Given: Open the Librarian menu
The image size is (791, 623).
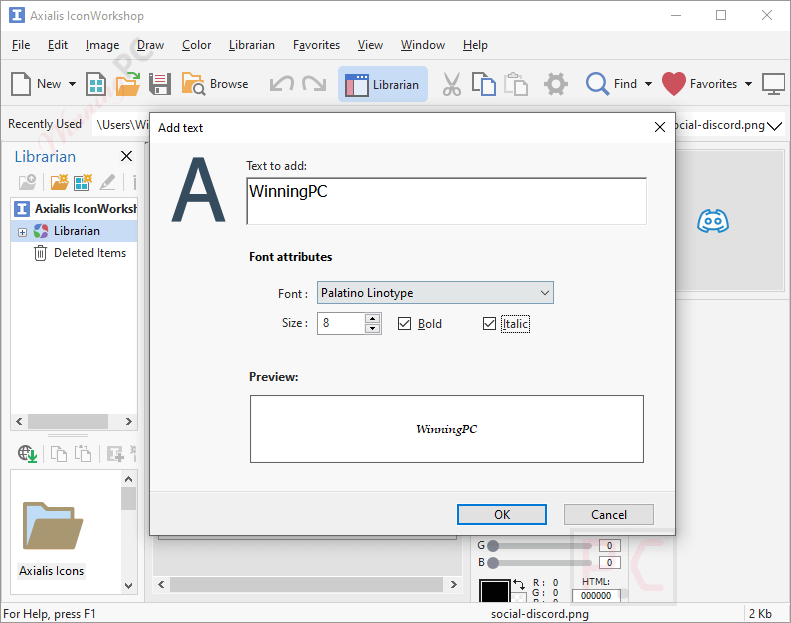Looking at the screenshot, I should [x=252, y=45].
